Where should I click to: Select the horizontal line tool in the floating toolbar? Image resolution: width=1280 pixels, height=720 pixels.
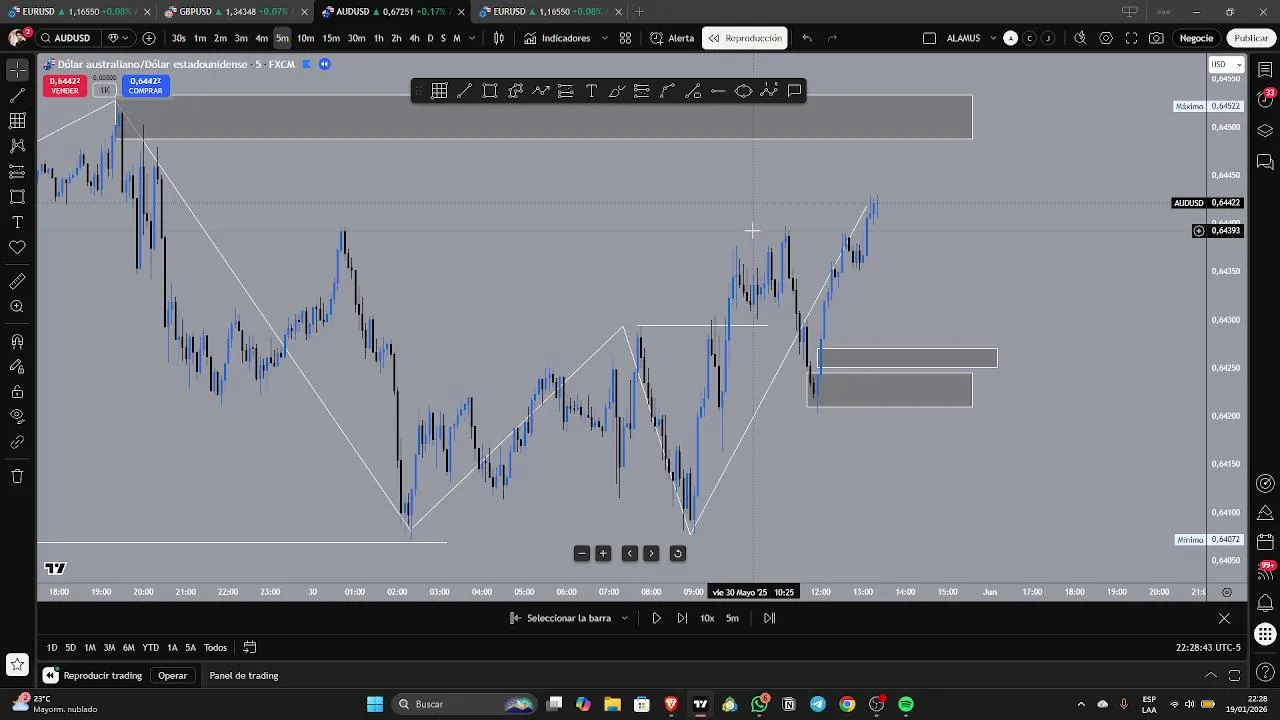coord(718,91)
